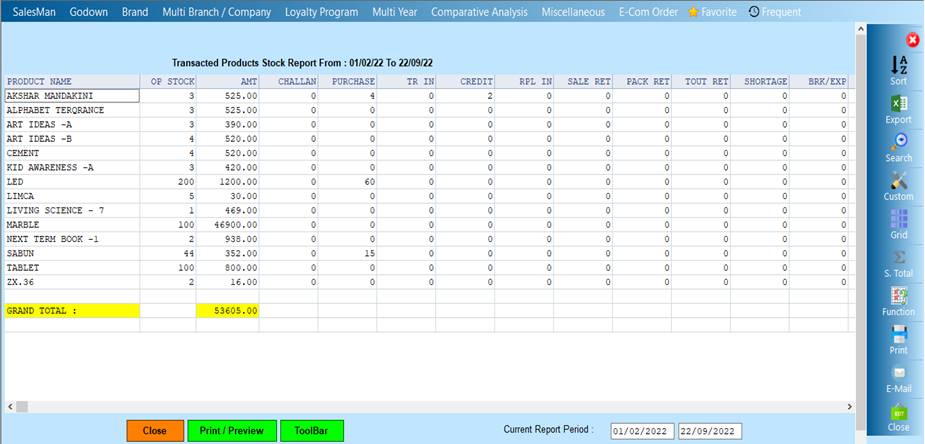
Task: Click the report end date field
Action: tap(710, 431)
